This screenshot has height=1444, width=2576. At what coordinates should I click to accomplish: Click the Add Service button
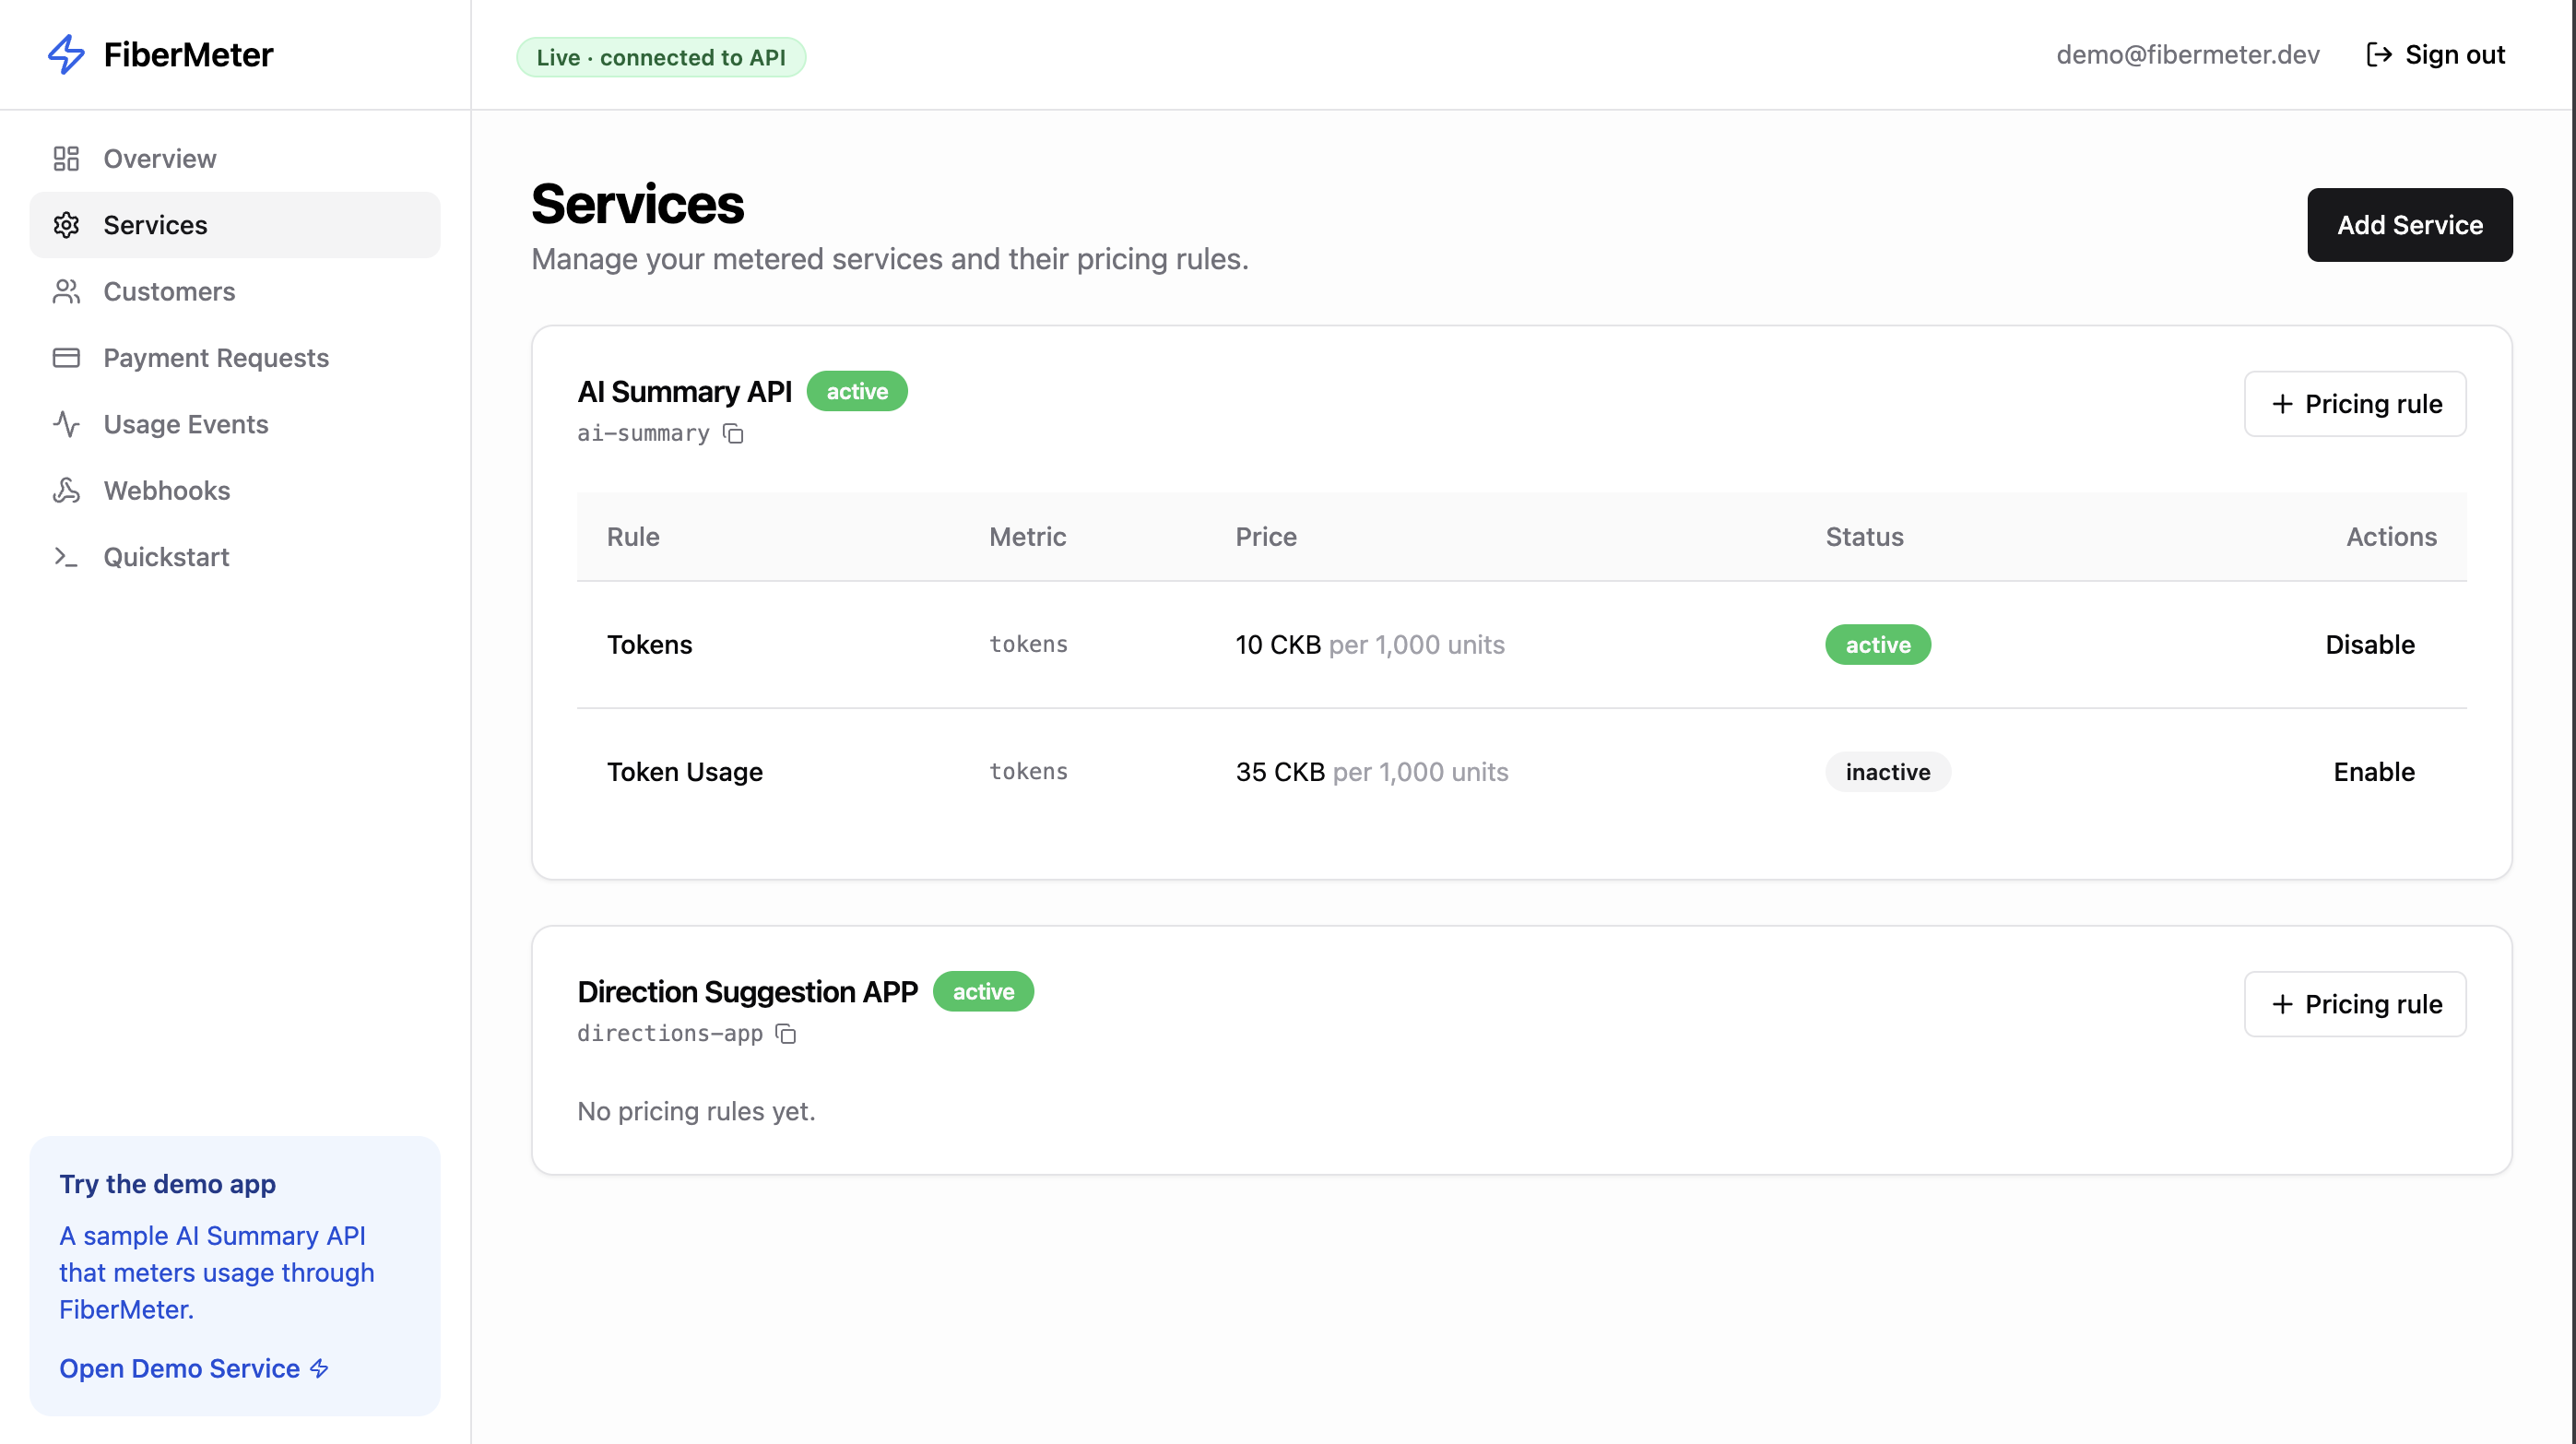[x=2409, y=225]
